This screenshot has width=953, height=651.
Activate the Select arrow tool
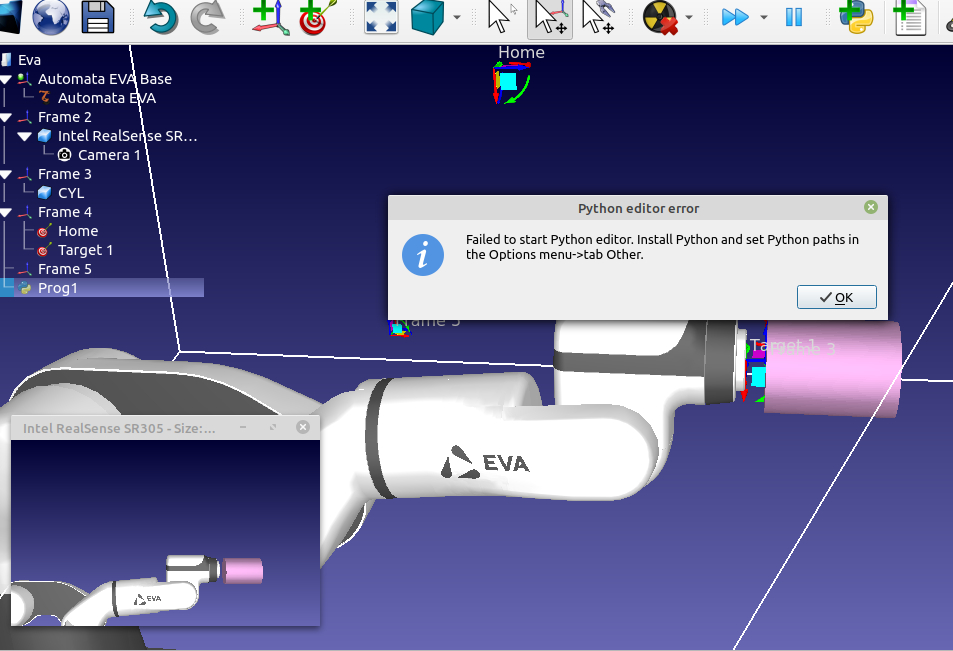pyautogui.click(x=500, y=17)
